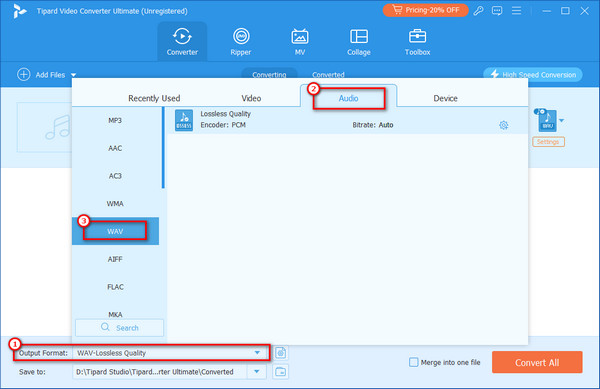Click the format Search field
Image resolution: width=600 pixels, height=389 pixels.
pos(119,328)
